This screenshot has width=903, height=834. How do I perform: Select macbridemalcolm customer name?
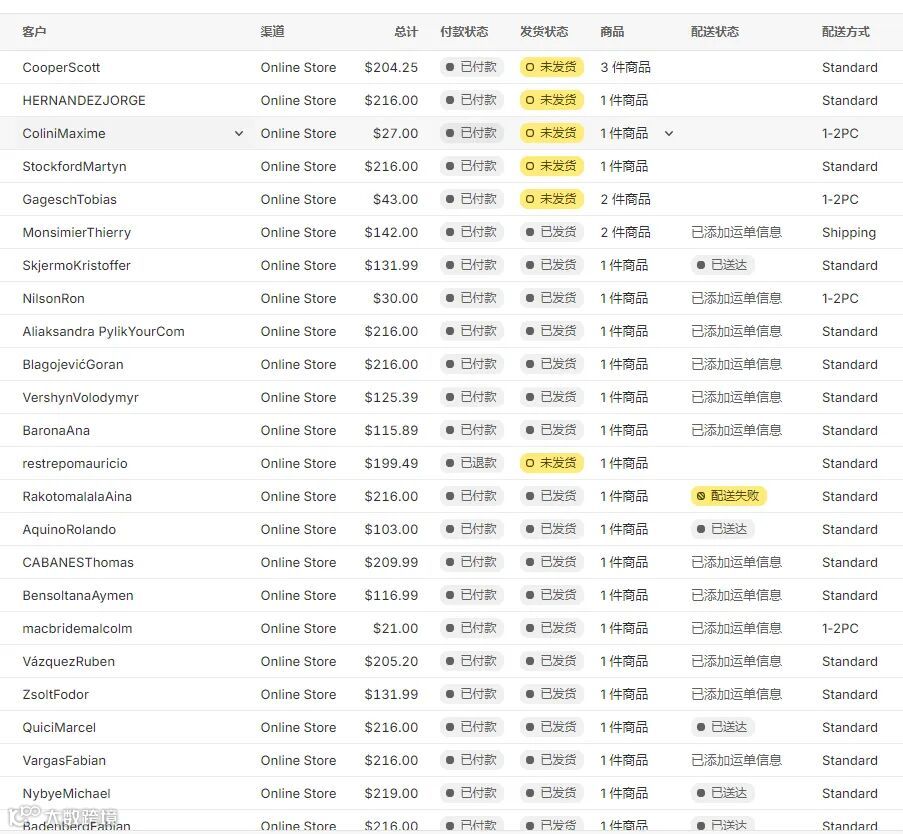(x=77, y=628)
